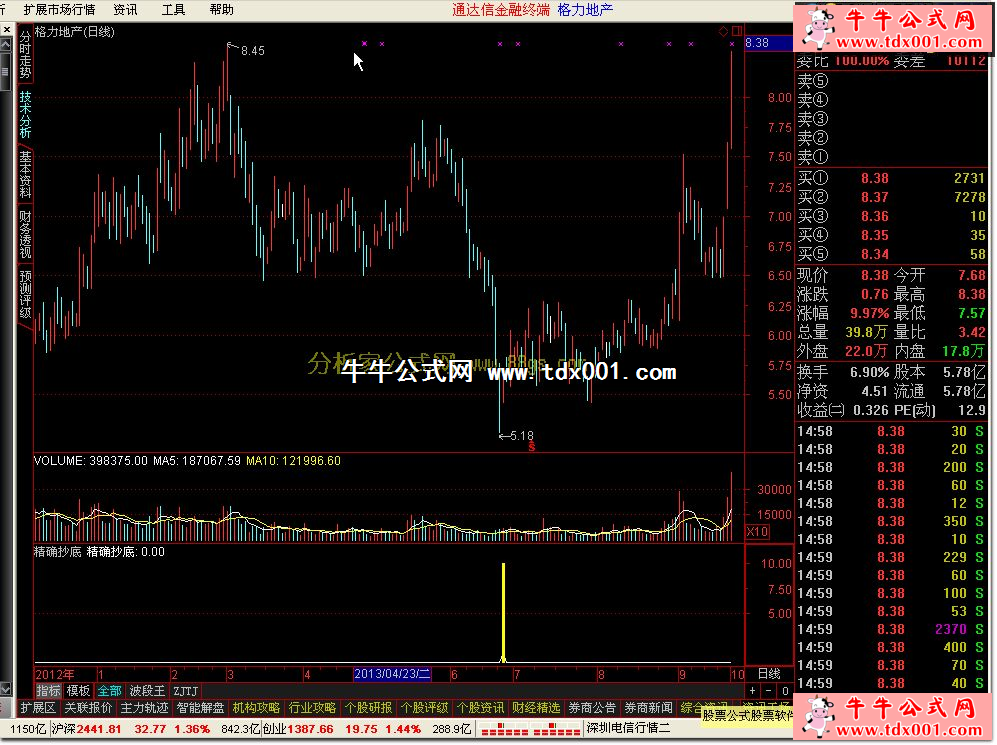Click the 5.18 low price label
Image resolution: width=997 pixels, height=745 pixels.
click(x=521, y=436)
